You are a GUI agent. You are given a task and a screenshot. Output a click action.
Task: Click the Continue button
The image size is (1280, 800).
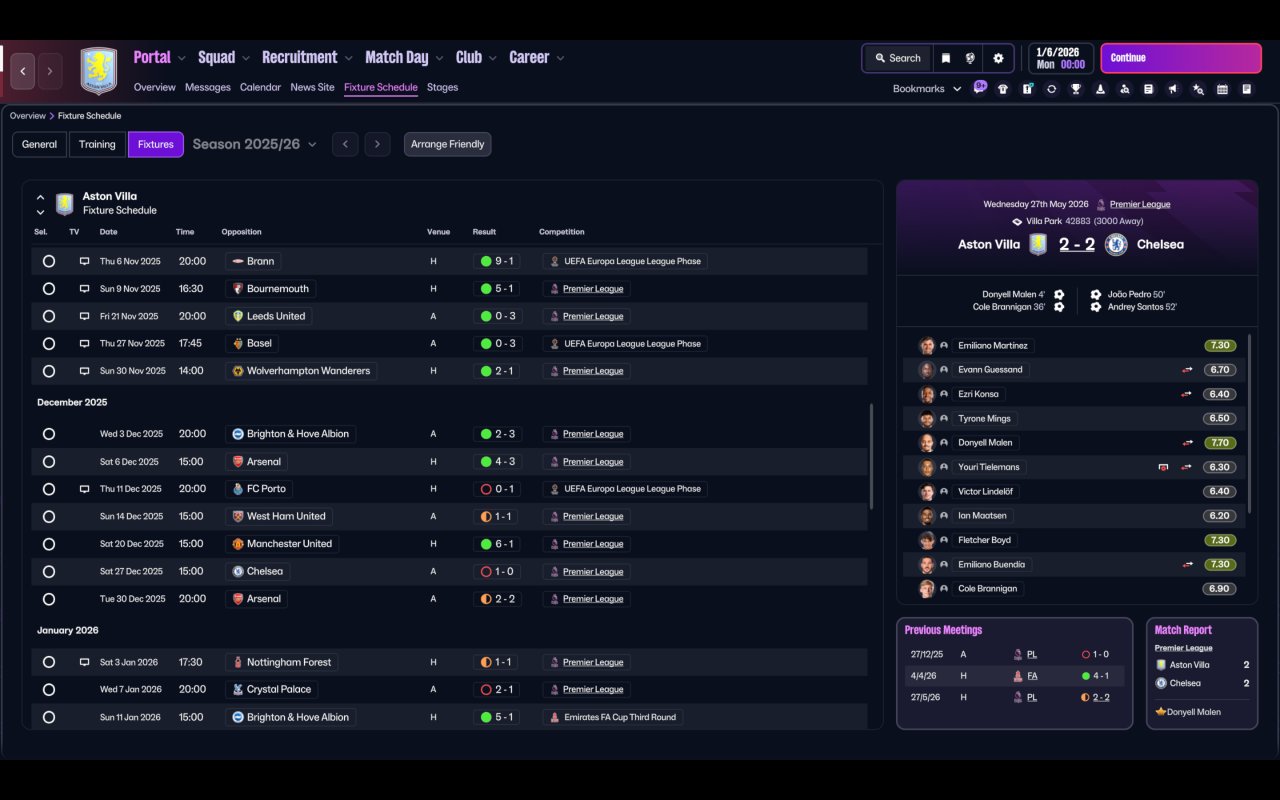click(x=1181, y=58)
